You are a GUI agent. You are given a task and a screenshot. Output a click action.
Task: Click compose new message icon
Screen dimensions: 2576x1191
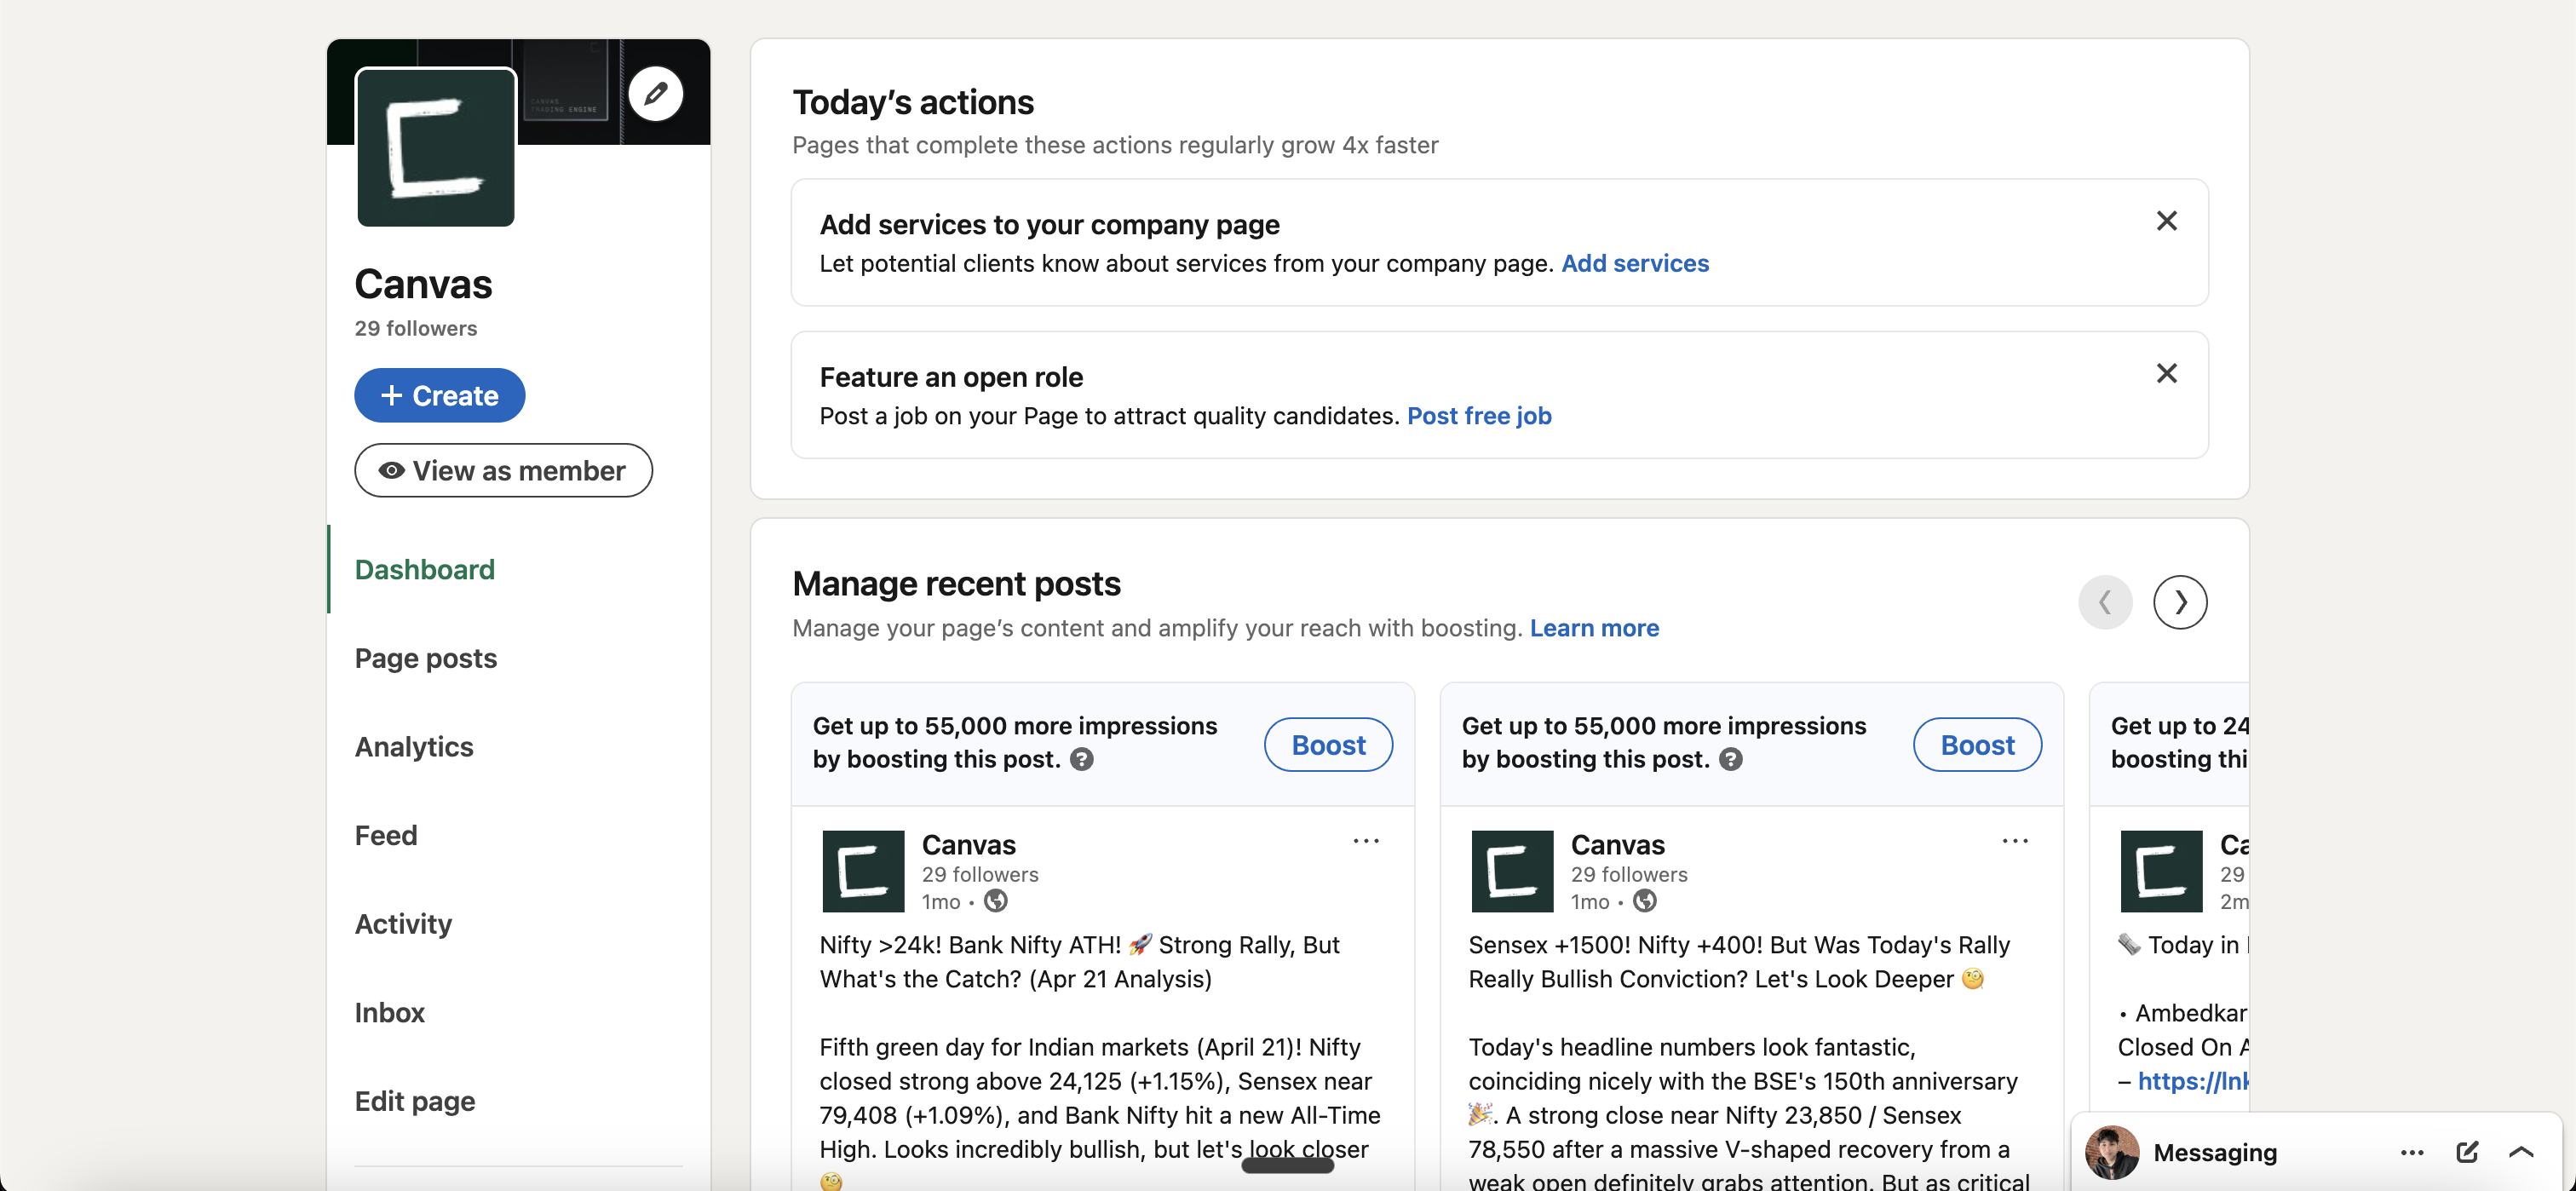[2467, 1152]
